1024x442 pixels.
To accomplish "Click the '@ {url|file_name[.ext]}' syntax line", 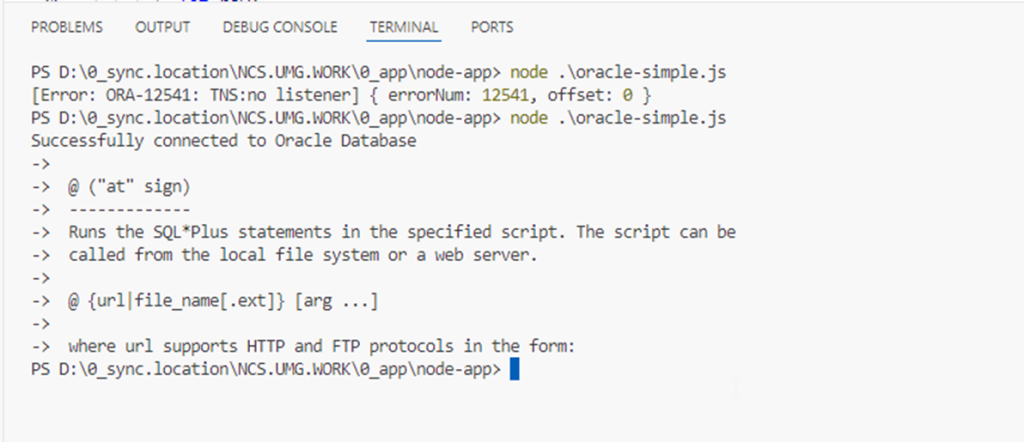I will [x=224, y=301].
